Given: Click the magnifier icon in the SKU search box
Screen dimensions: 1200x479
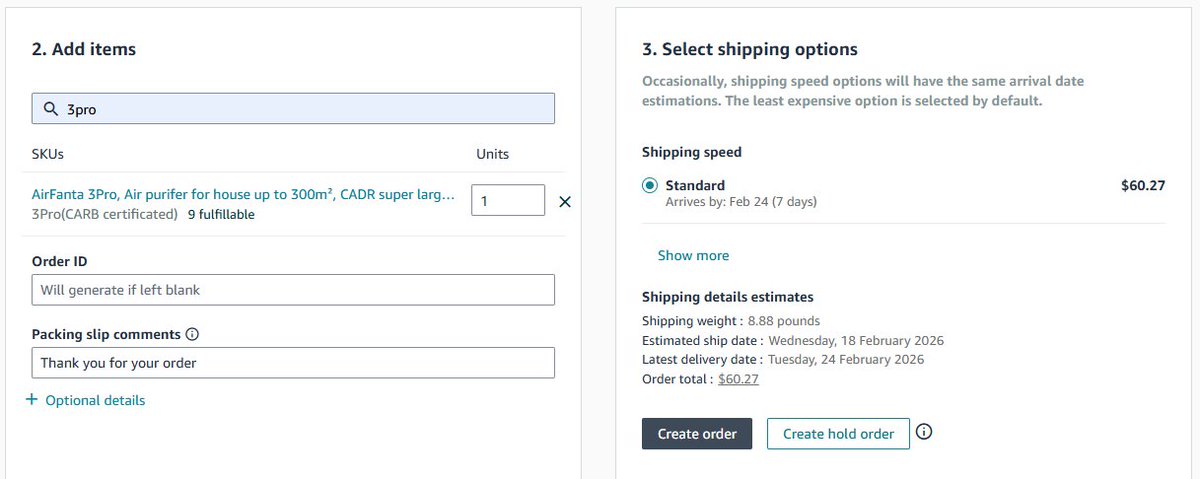Looking at the screenshot, I should pos(49,109).
